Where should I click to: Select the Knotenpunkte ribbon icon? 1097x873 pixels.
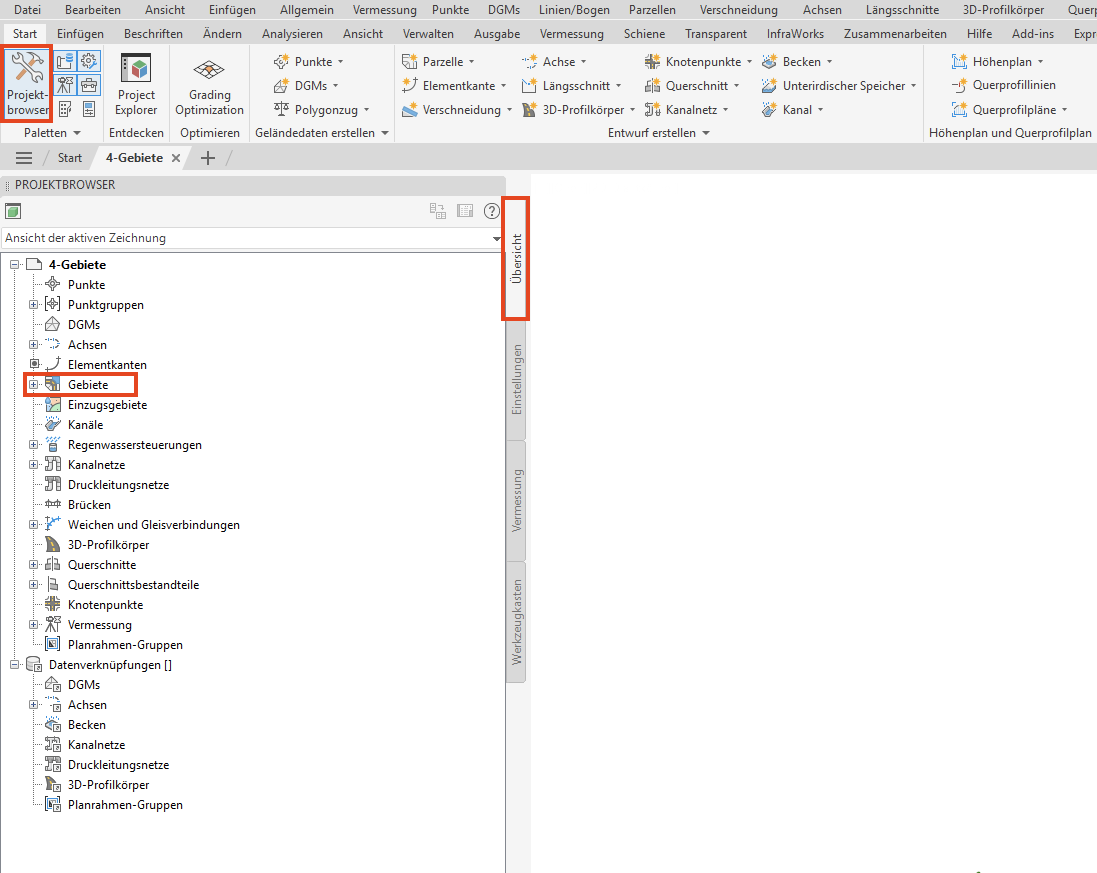pos(652,62)
